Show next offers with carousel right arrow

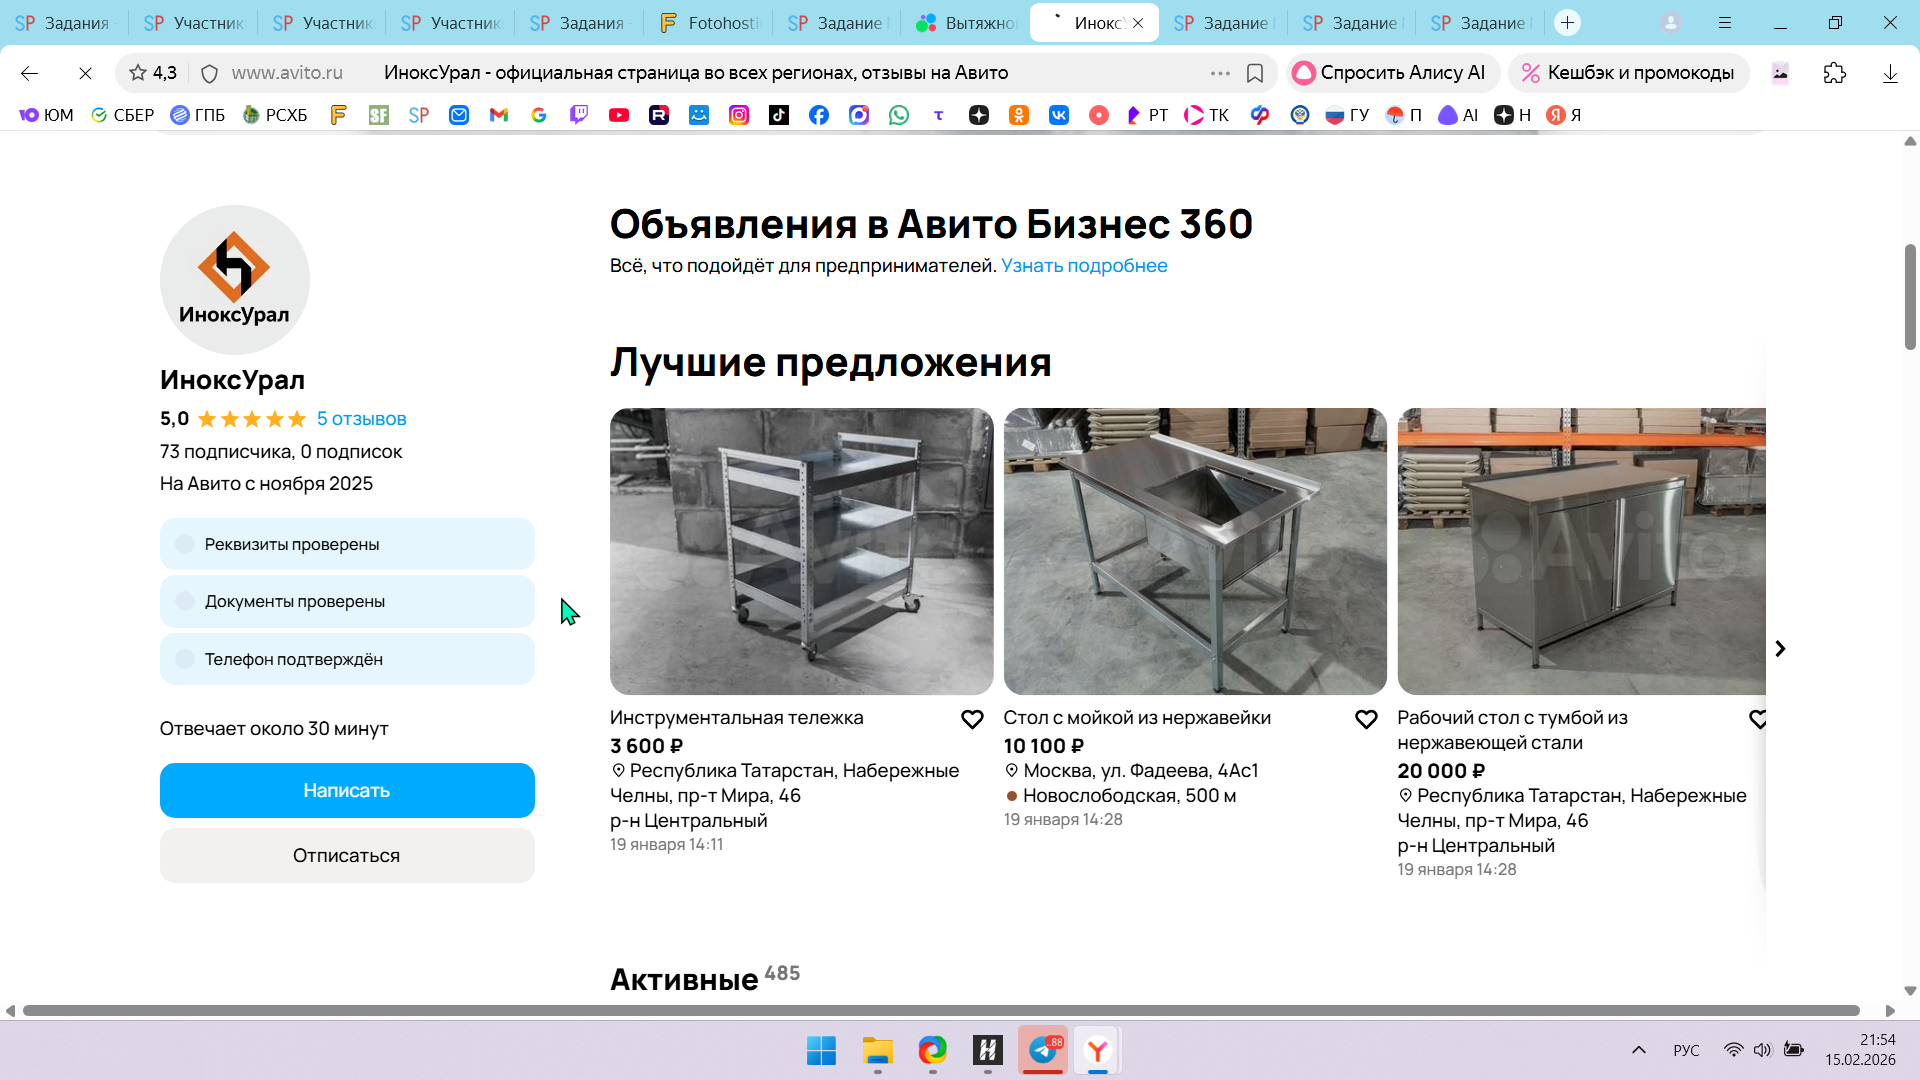[1780, 649]
